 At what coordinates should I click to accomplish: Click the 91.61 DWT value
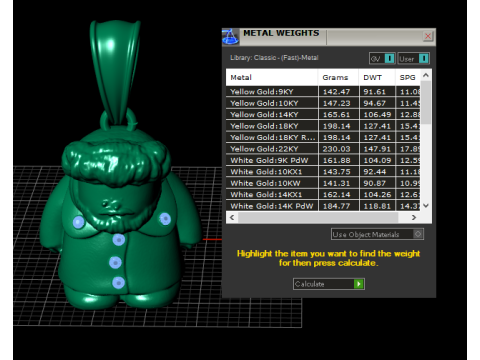(x=375, y=92)
